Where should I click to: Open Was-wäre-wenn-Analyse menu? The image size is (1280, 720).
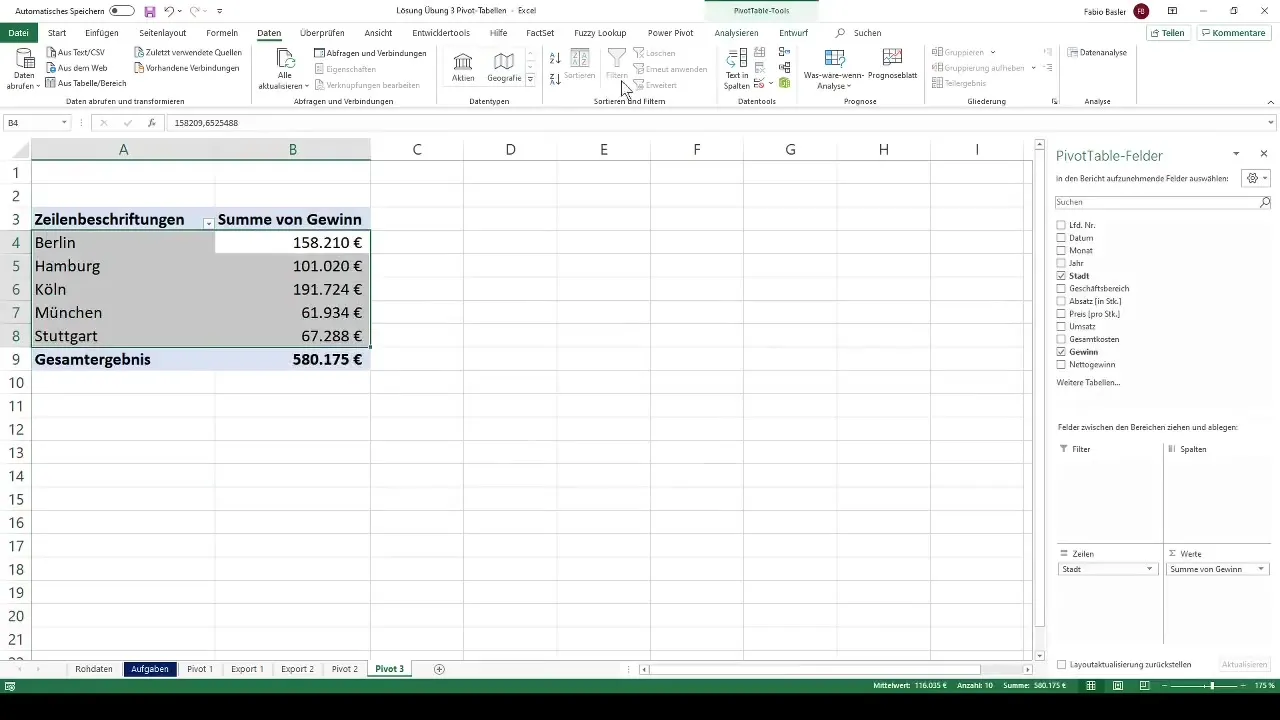click(x=834, y=69)
